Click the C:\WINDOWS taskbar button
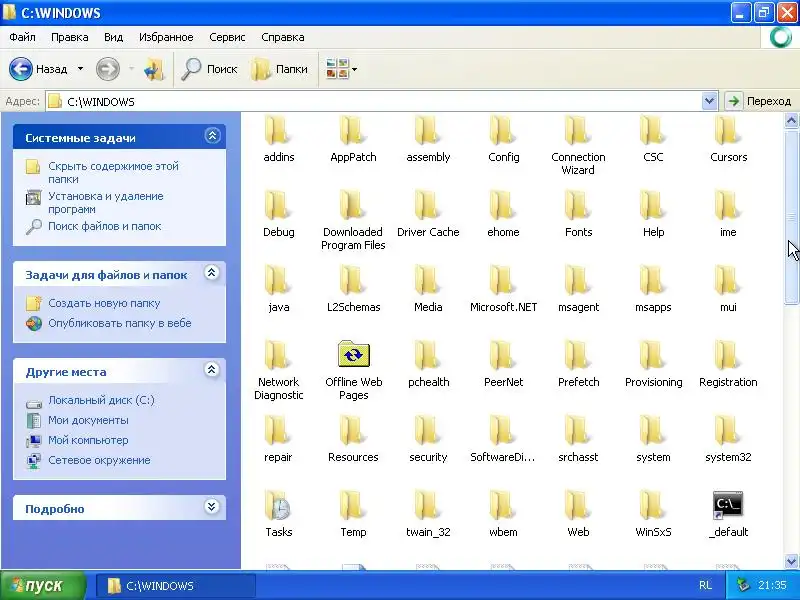 176,586
